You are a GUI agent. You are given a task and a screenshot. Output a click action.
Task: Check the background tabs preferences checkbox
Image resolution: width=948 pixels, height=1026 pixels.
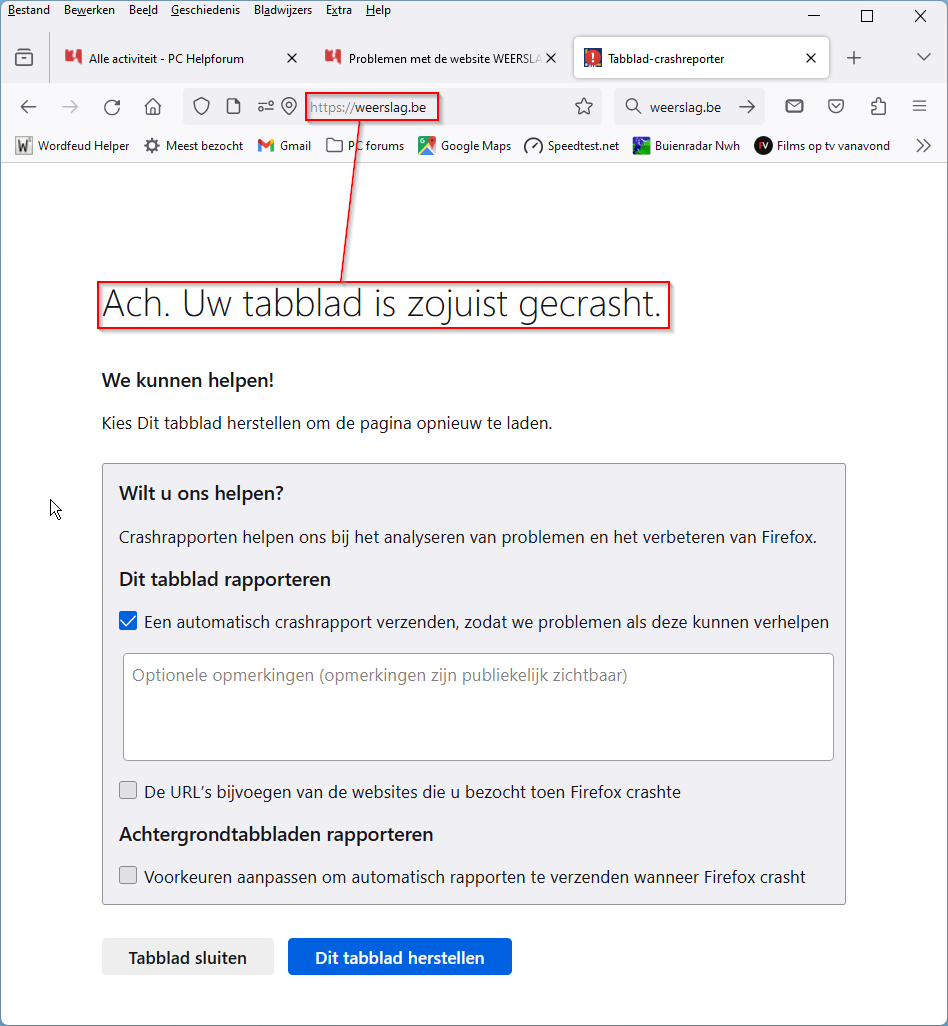pyautogui.click(x=128, y=876)
